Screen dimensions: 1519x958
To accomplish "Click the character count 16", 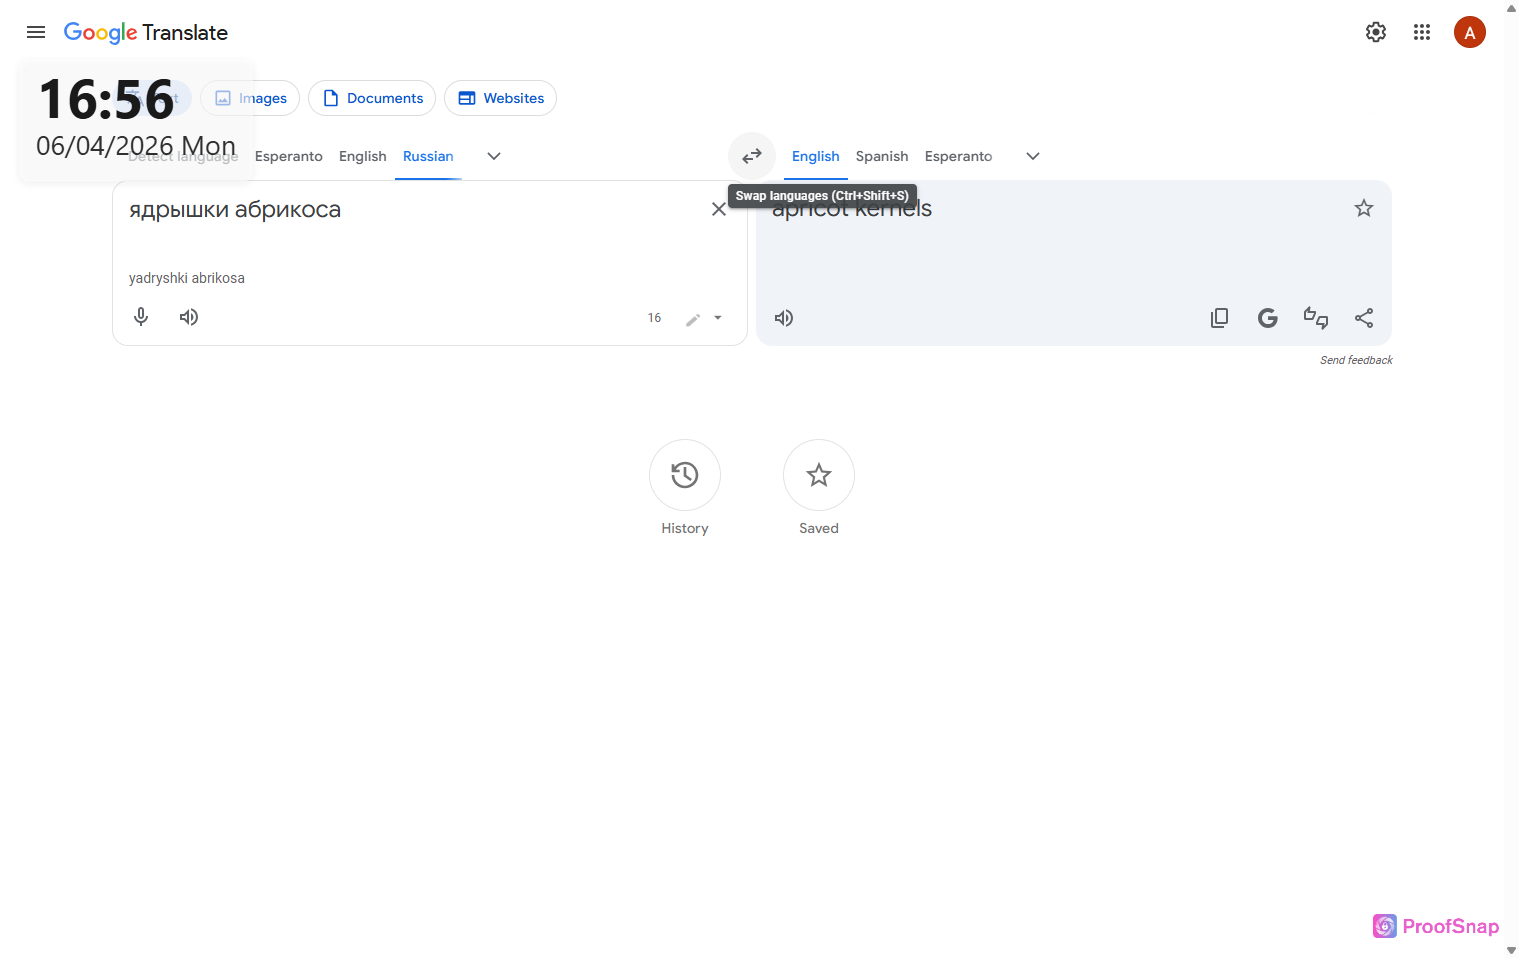I will [x=654, y=318].
